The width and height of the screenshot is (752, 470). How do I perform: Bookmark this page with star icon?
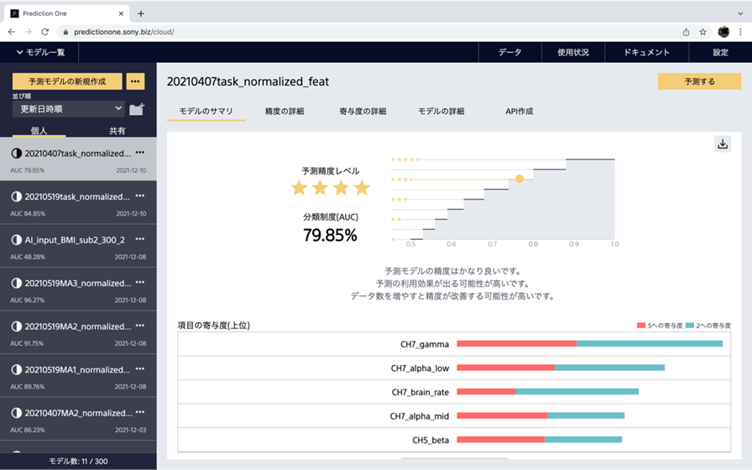[x=703, y=32]
